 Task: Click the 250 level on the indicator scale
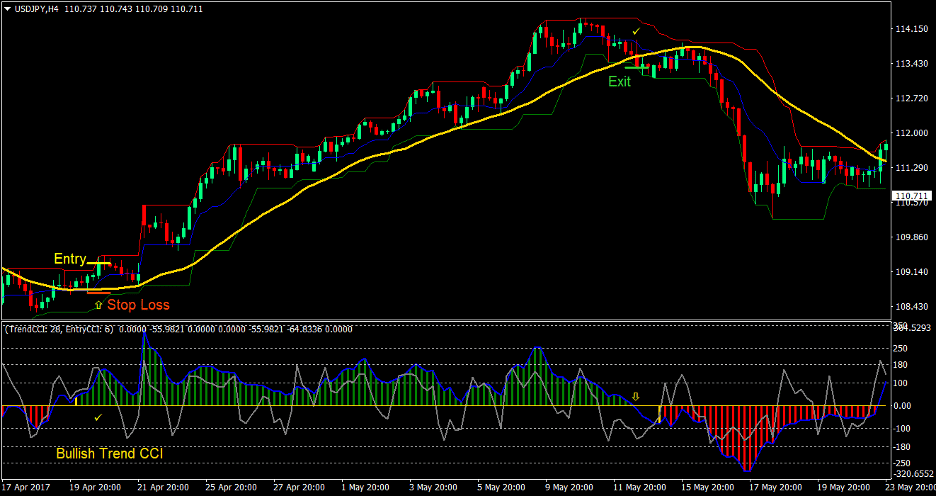[901, 349]
